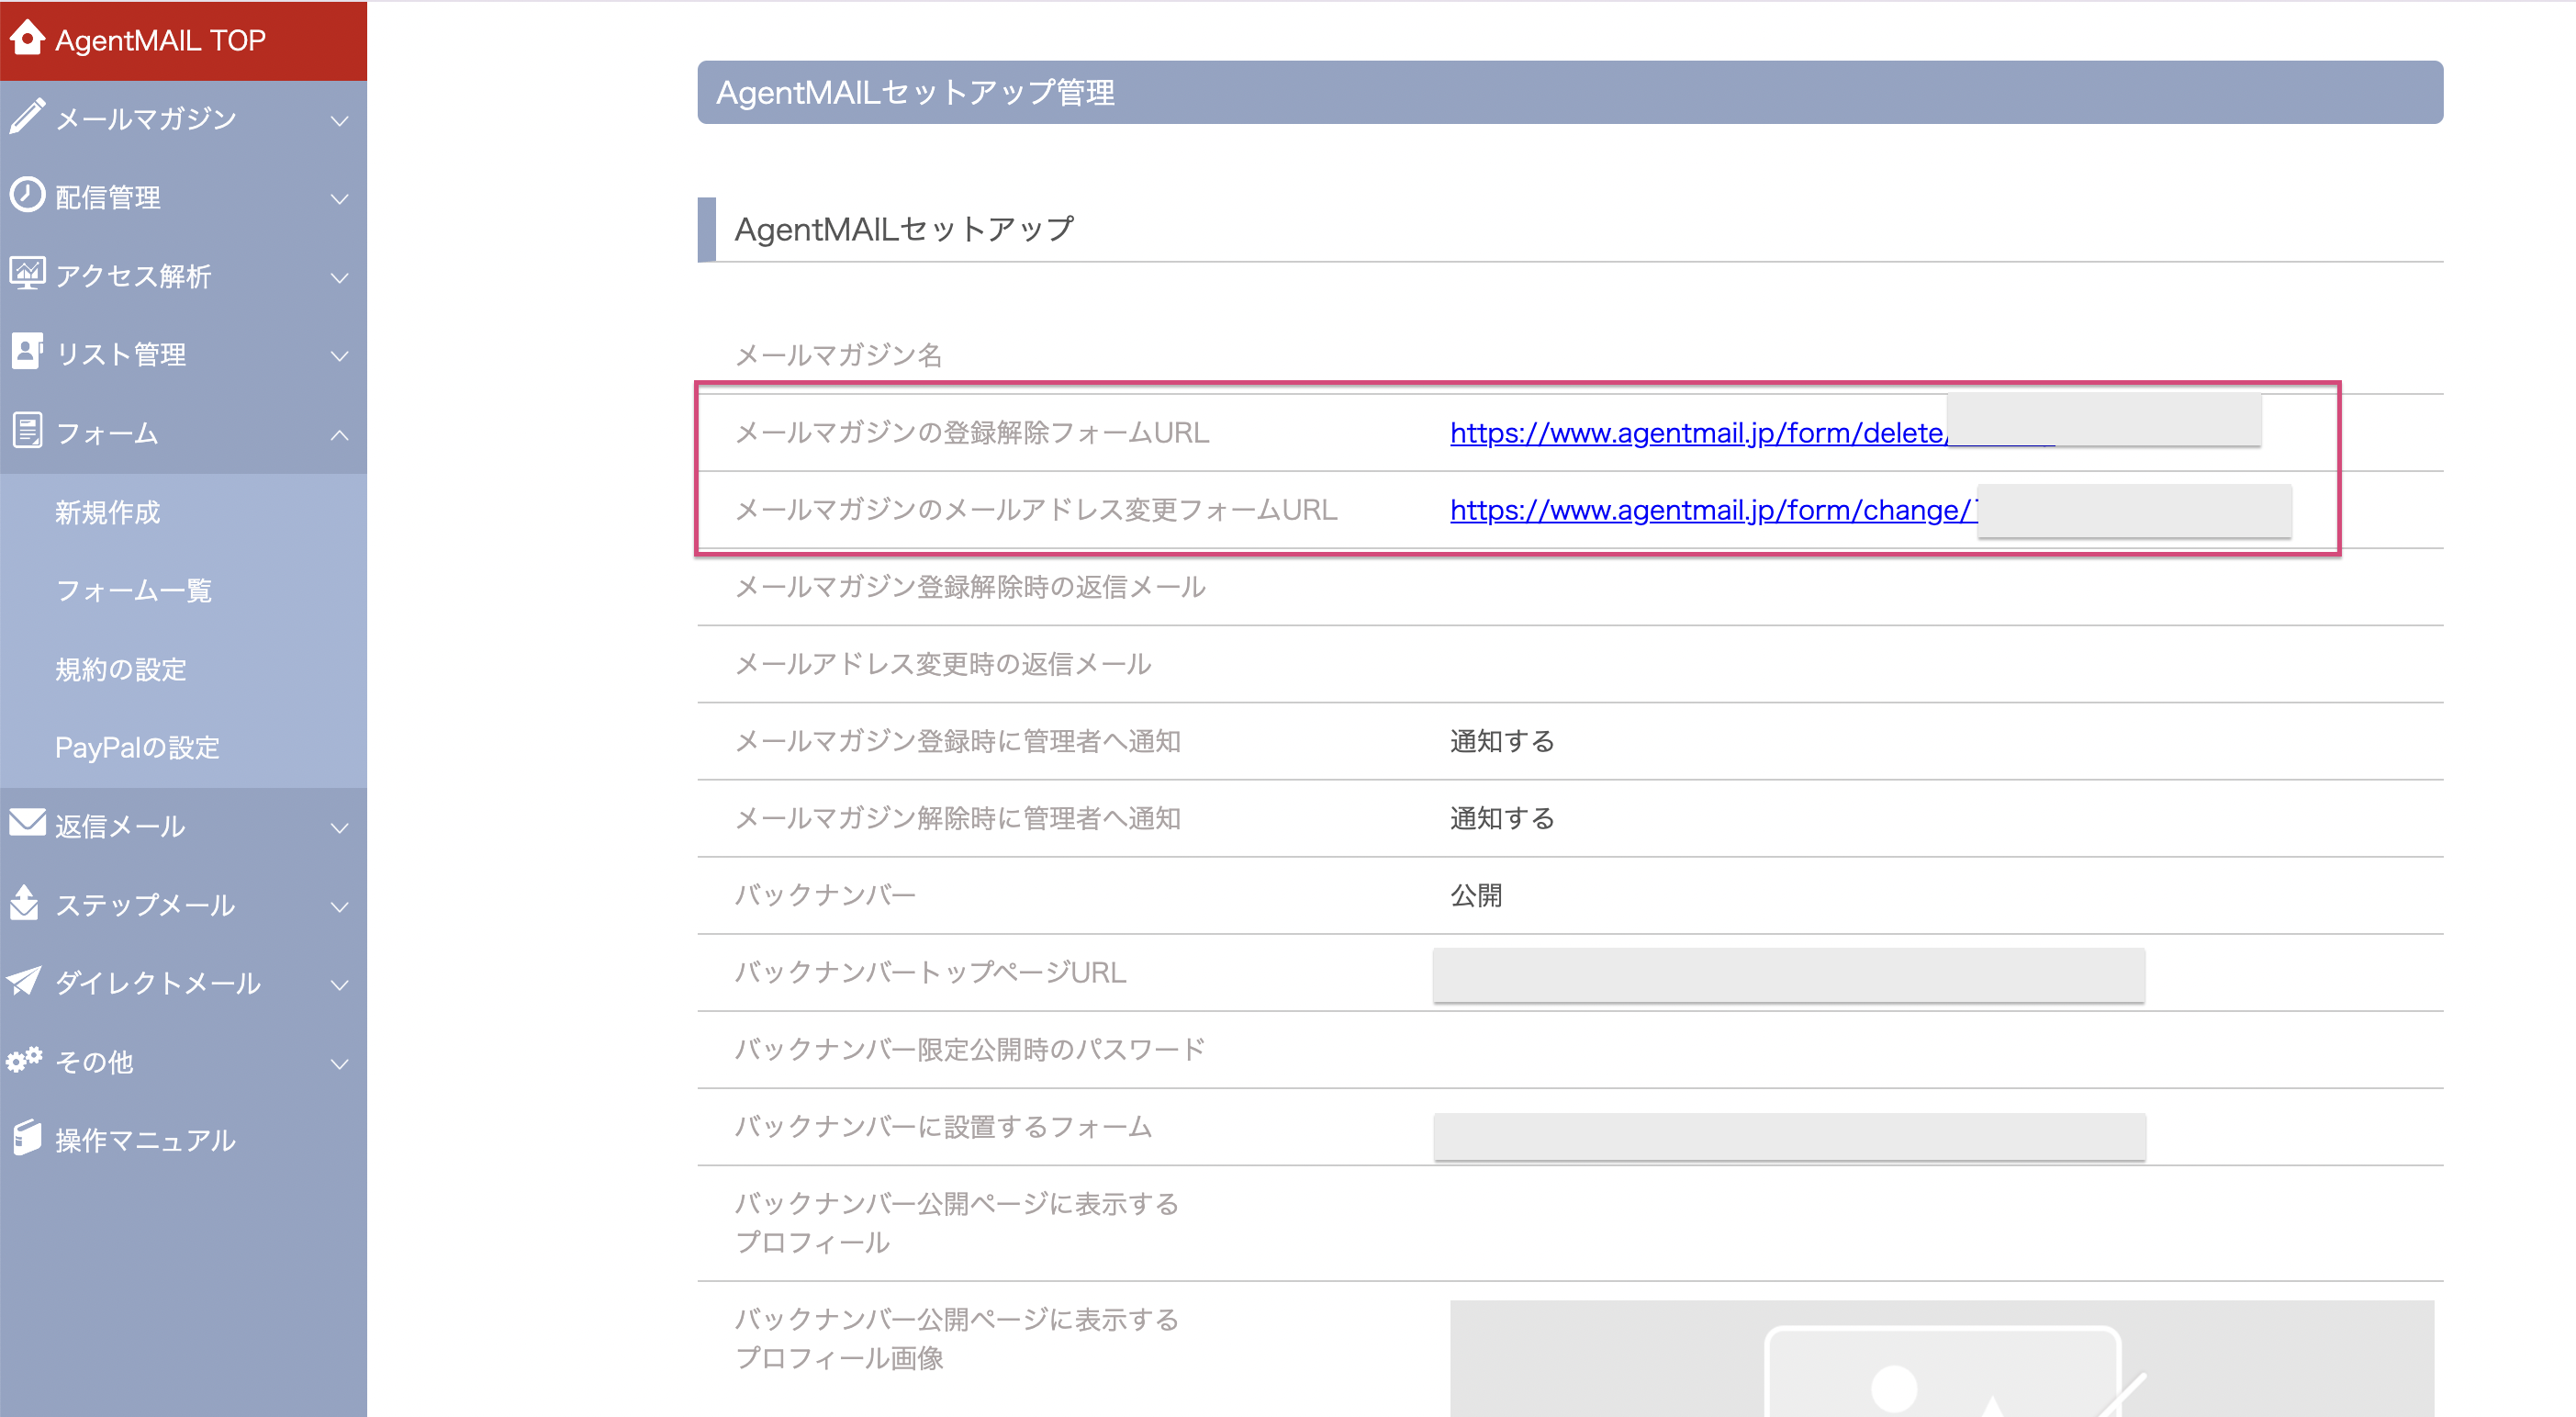Click the メールマガジン登録解除時の返信メール label
The height and width of the screenshot is (1417, 2576).
tap(970, 587)
